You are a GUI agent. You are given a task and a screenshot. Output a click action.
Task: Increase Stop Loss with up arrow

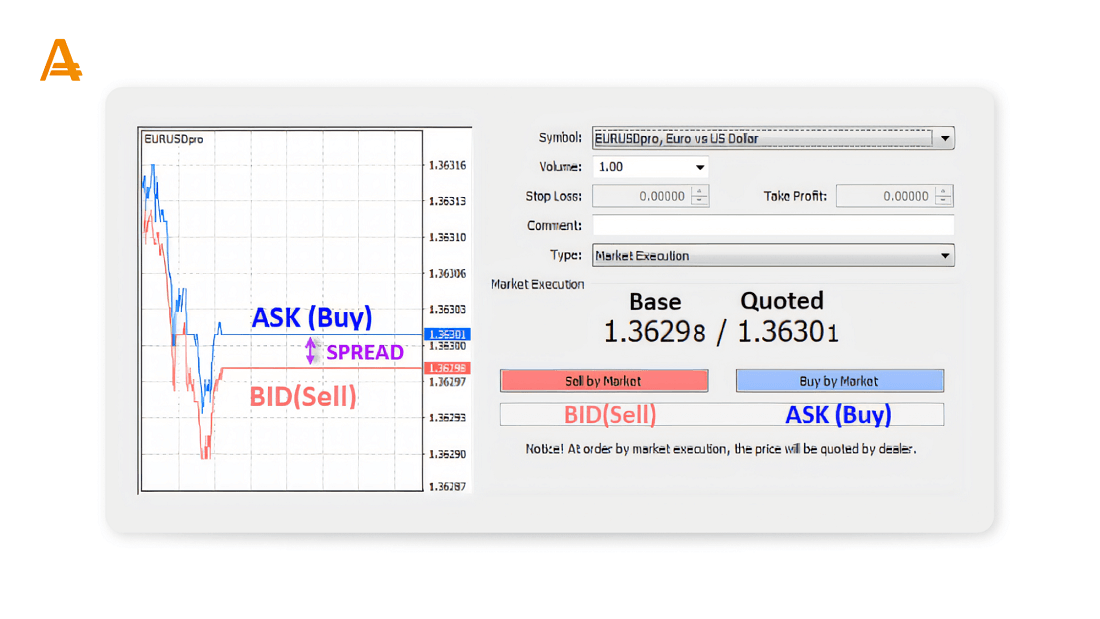click(x=700, y=191)
